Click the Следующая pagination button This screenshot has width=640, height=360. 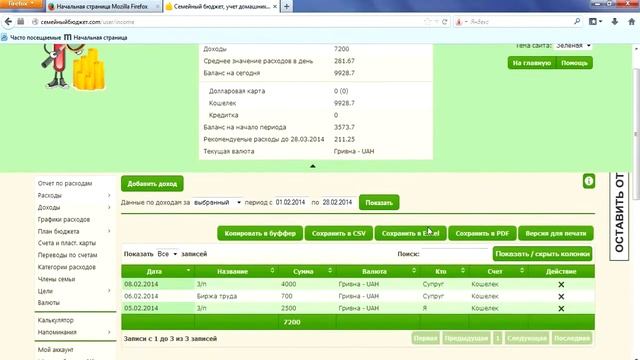pyautogui.click(x=527, y=338)
